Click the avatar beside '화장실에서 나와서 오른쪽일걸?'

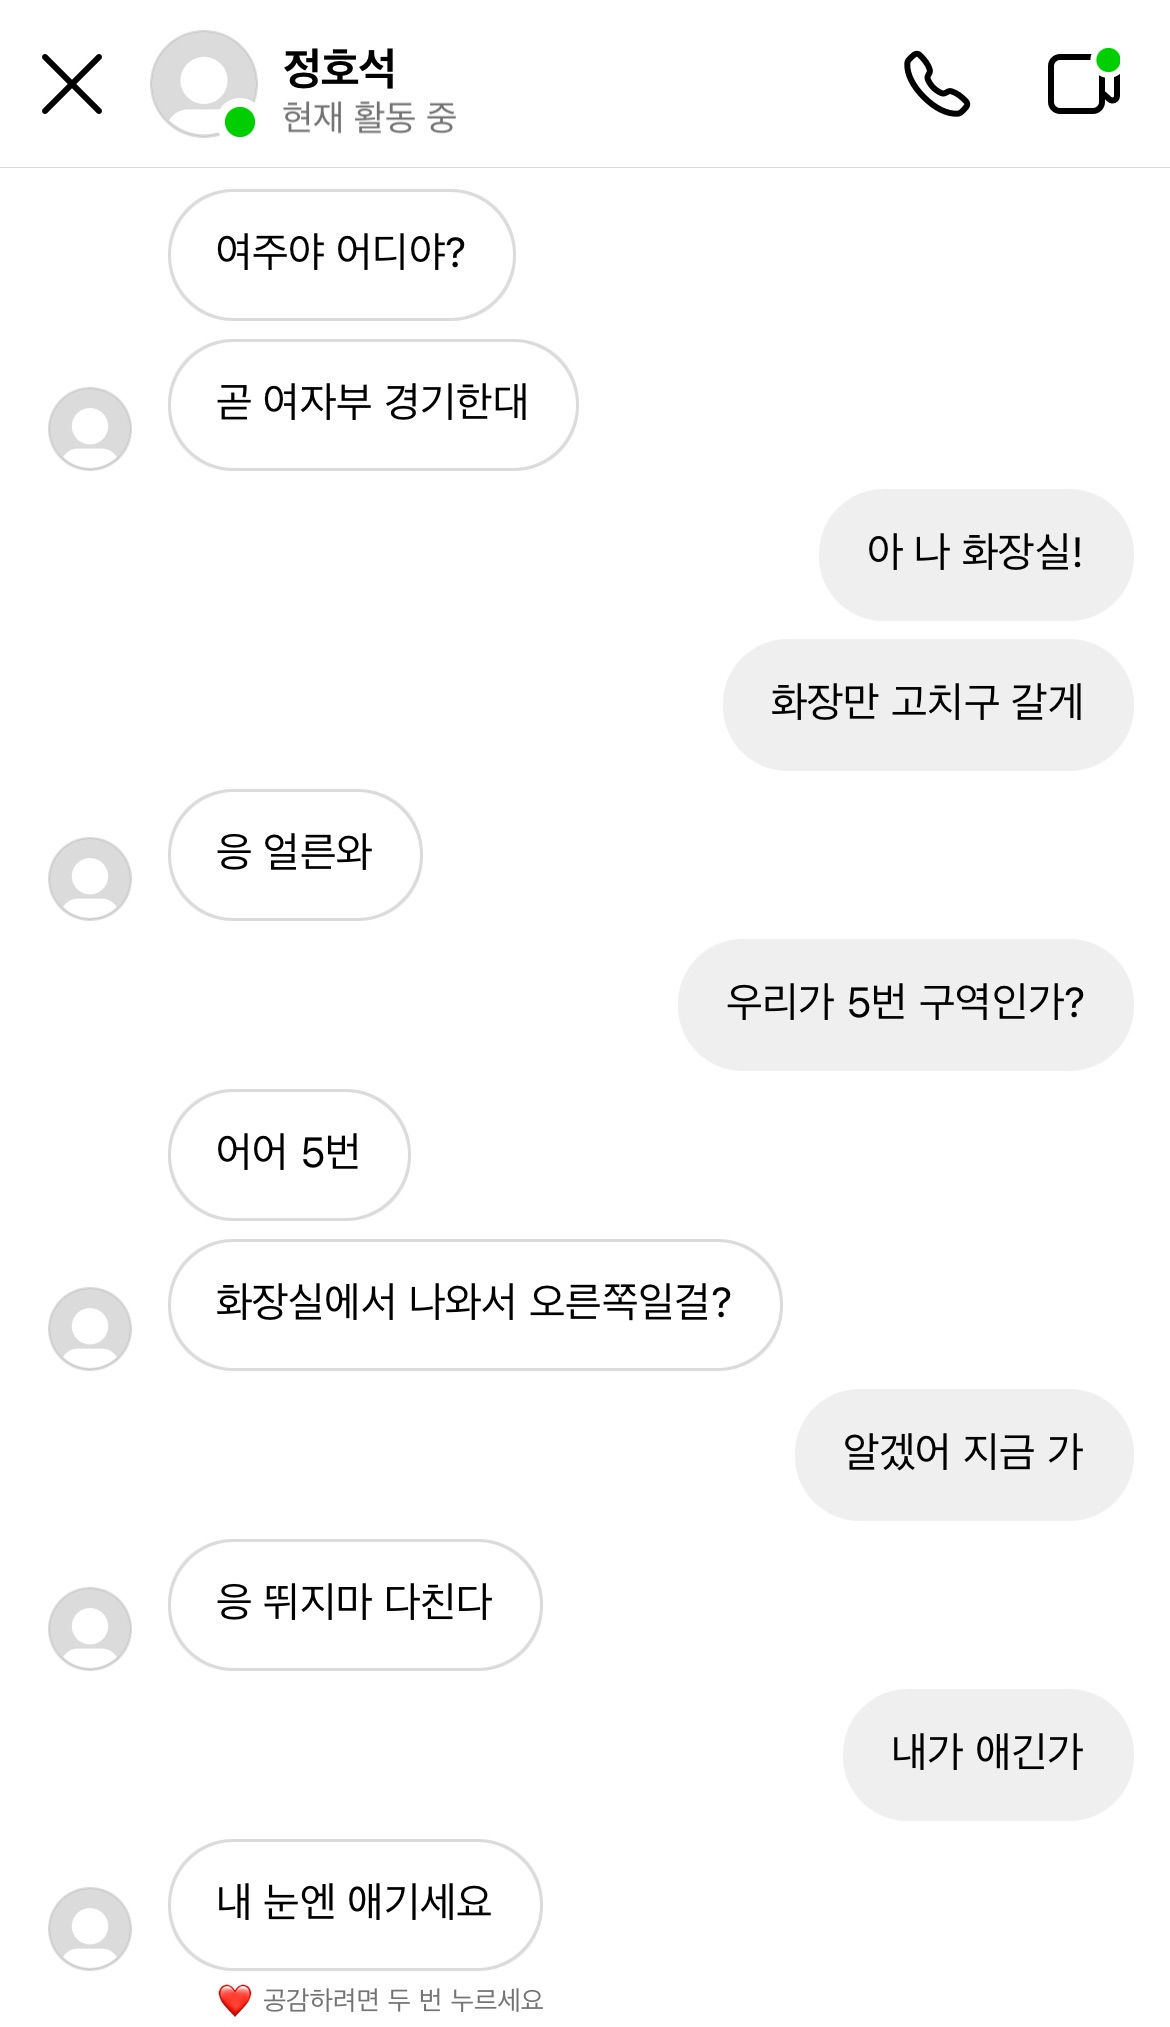click(x=90, y=1328)
